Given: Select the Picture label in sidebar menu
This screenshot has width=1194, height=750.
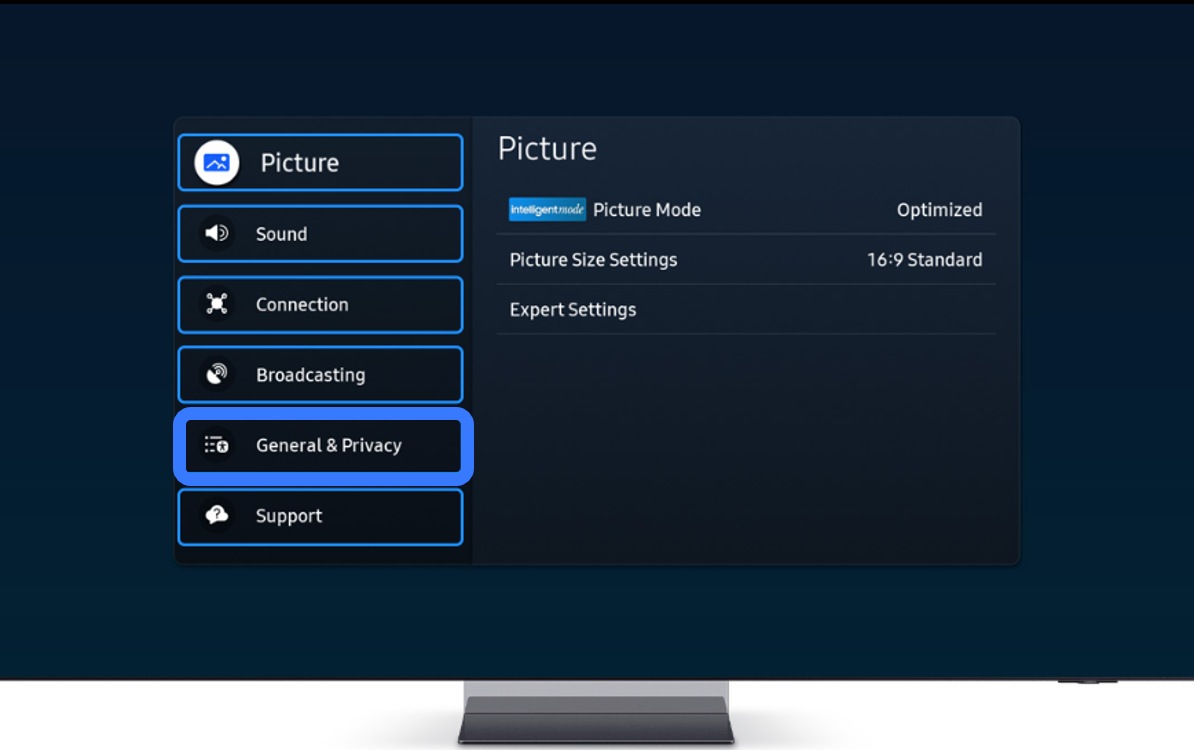Looking at the screenshot, I should (299, 163).
